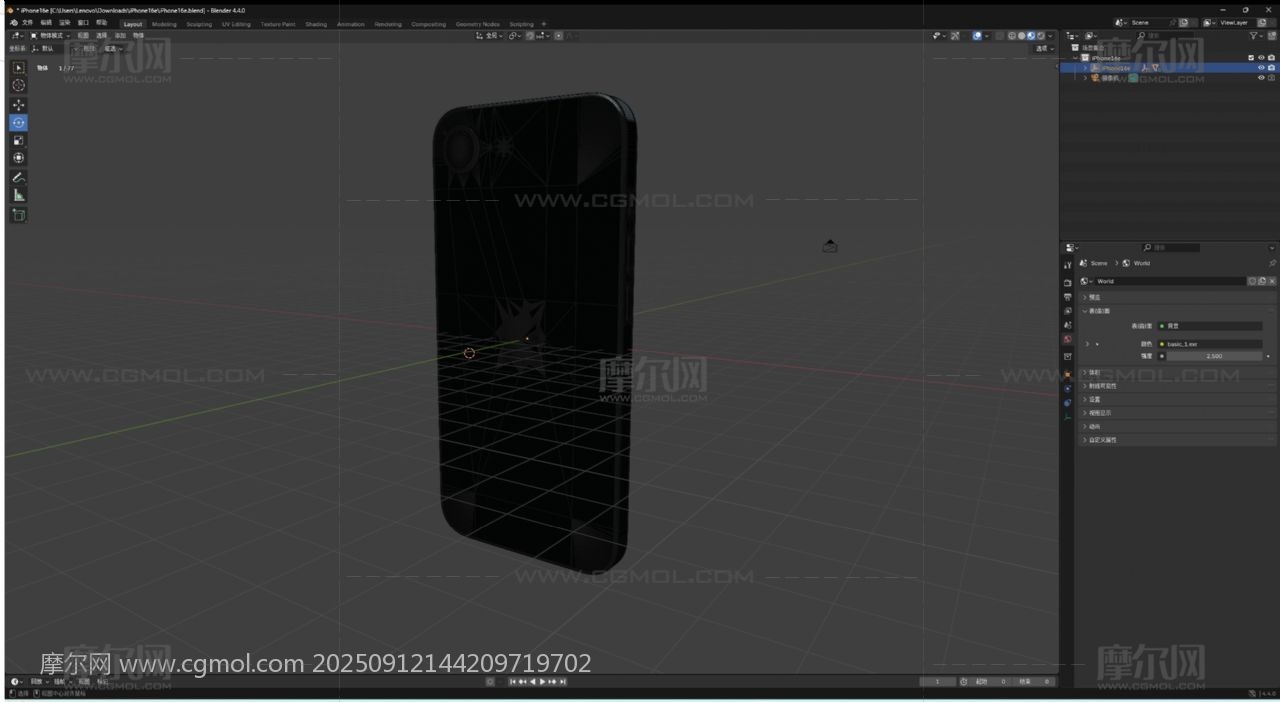The height and width of the screenshot is (702, 1280).
Task: Open the Edit menu
Action: [46, 23]
